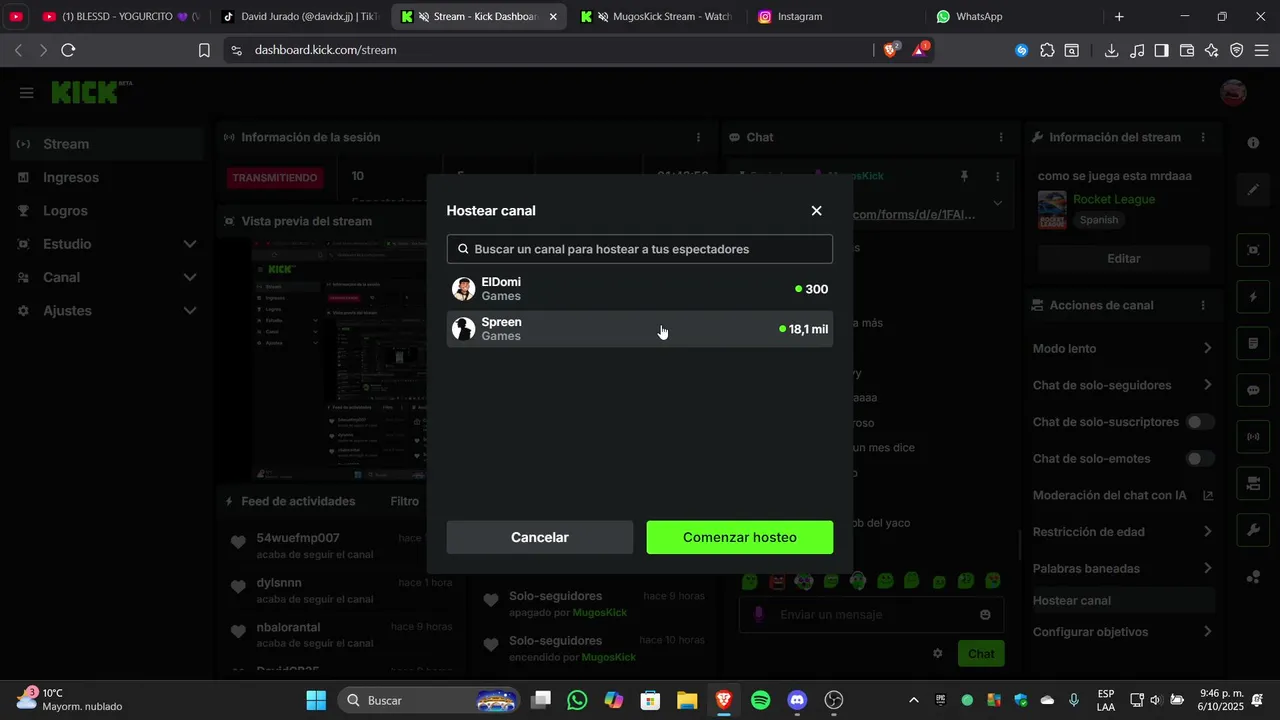Viewport: 1280px width, 720px height.
Task: Toggle stream preview widget icon in right bar
Action: tap(1253, 249)
